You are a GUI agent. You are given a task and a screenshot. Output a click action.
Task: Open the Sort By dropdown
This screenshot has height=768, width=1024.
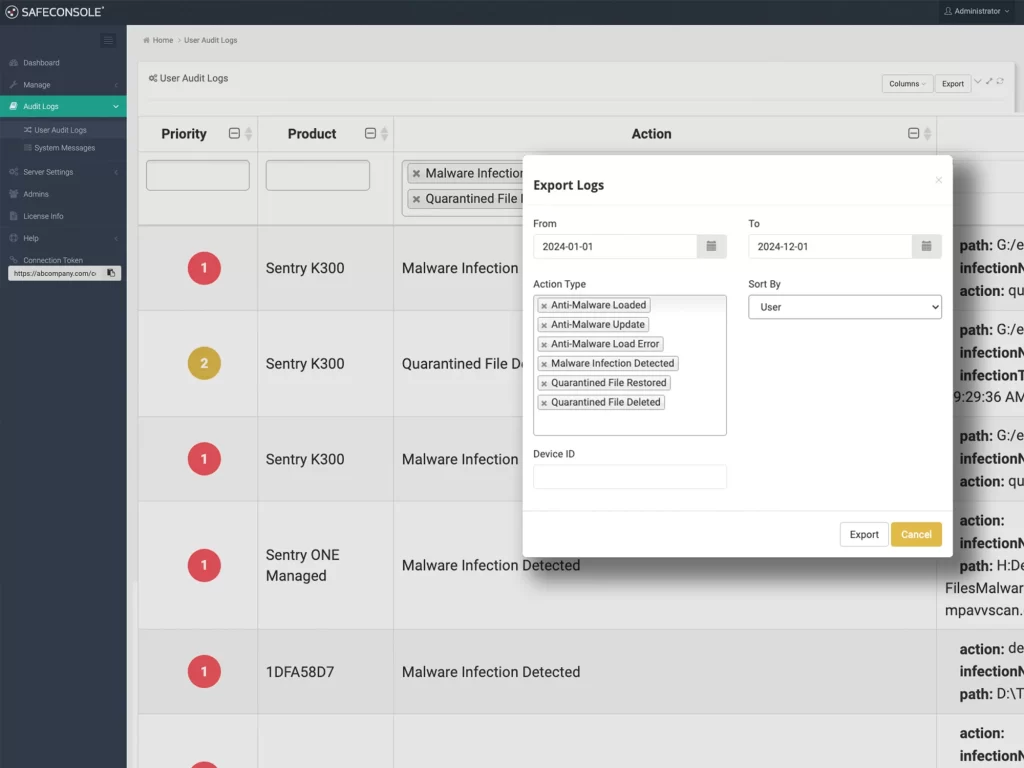click(845, 307)
